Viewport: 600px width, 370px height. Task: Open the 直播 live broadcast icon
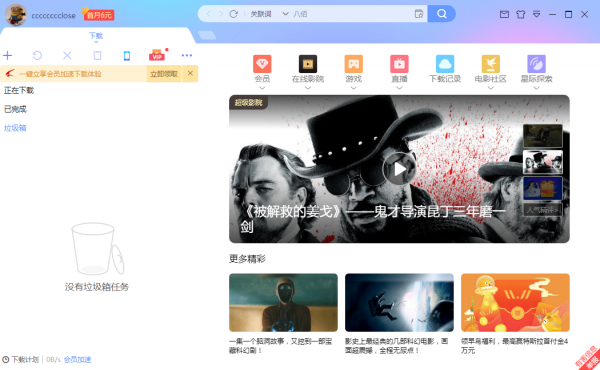tap(399, 64)
